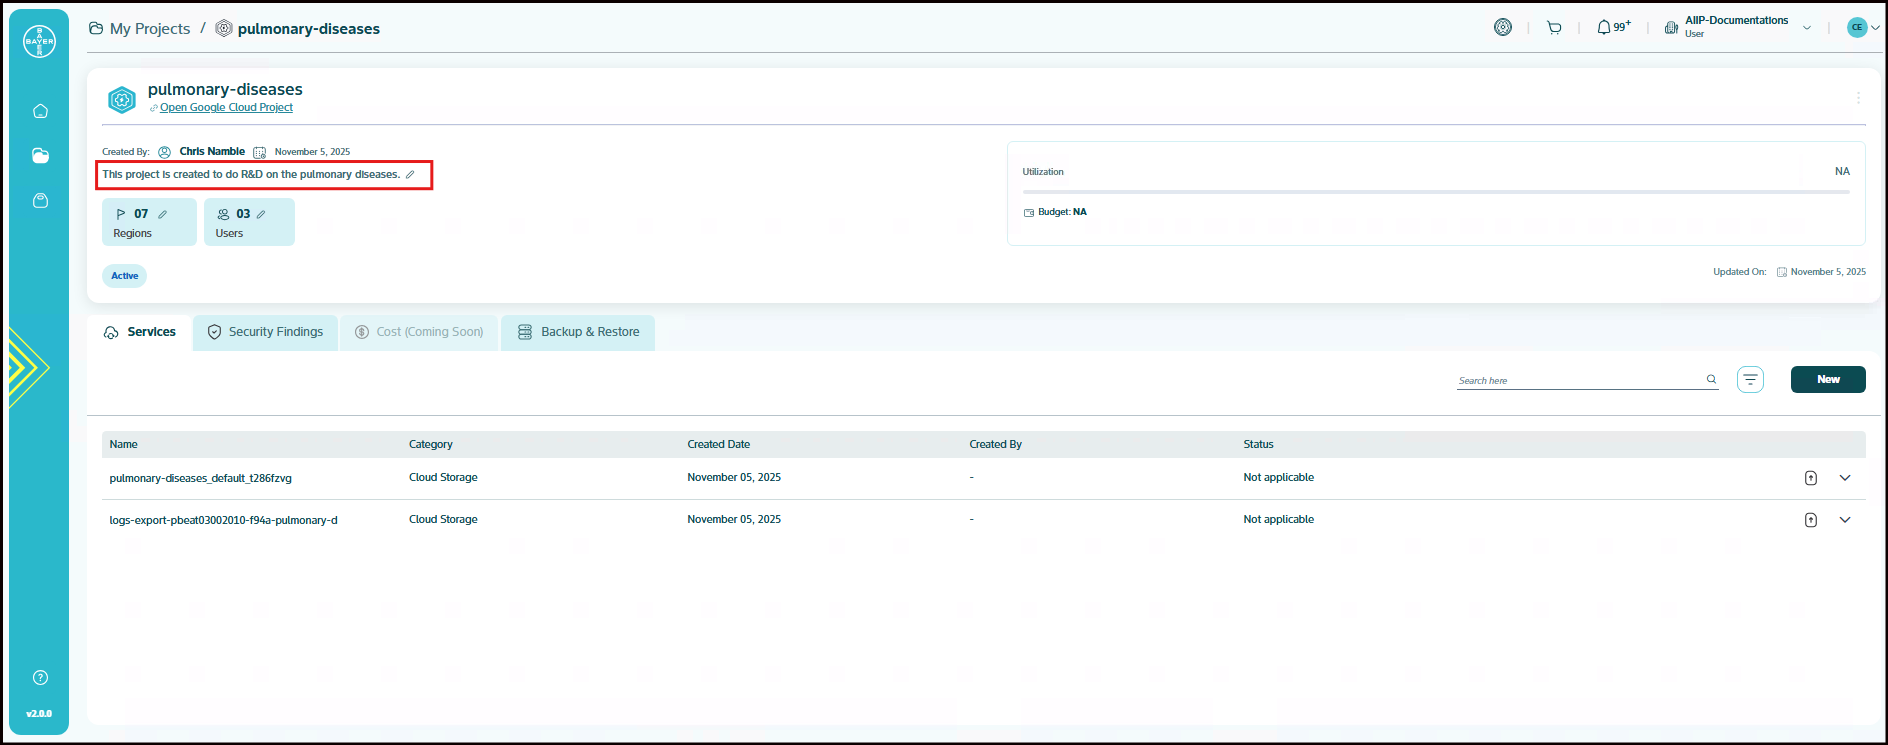Open the shopping cart icon
The image size is (1888, 745).
tap(1554, 28)
